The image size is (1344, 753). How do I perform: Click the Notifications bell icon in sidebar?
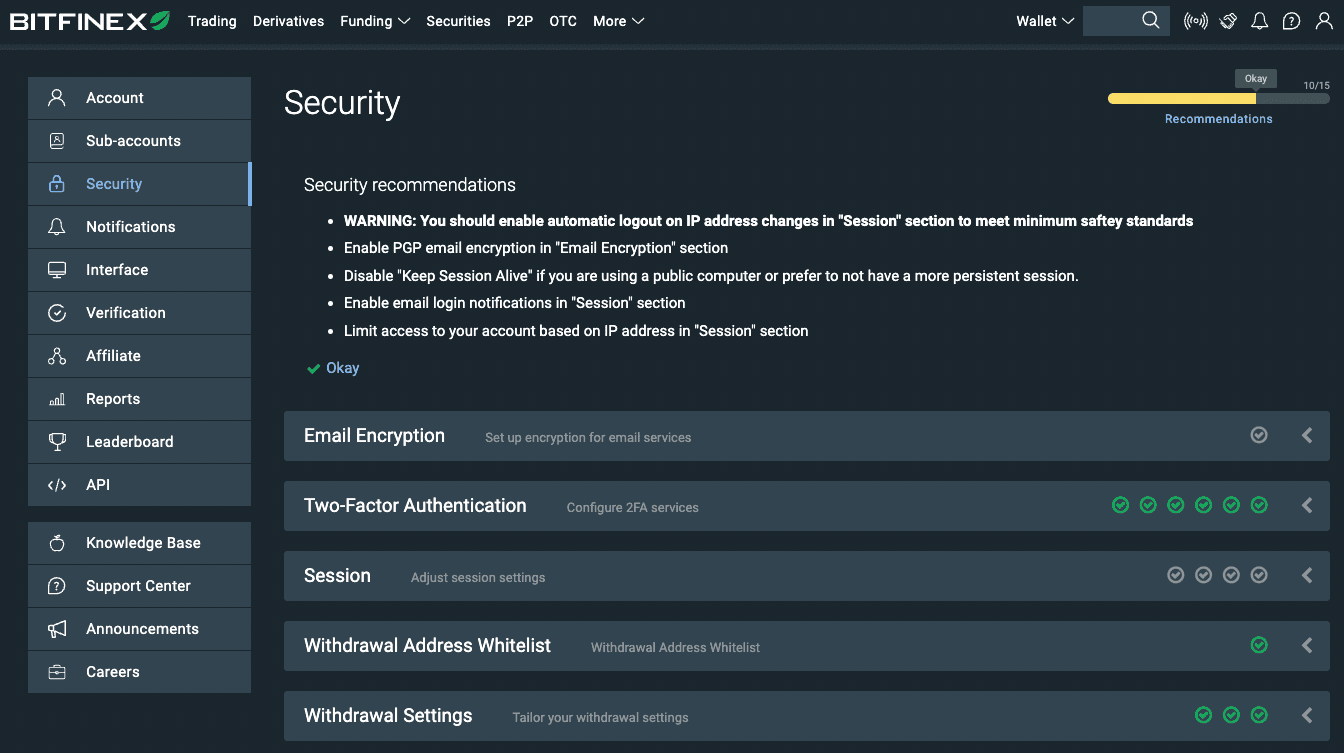coord(57,227)
